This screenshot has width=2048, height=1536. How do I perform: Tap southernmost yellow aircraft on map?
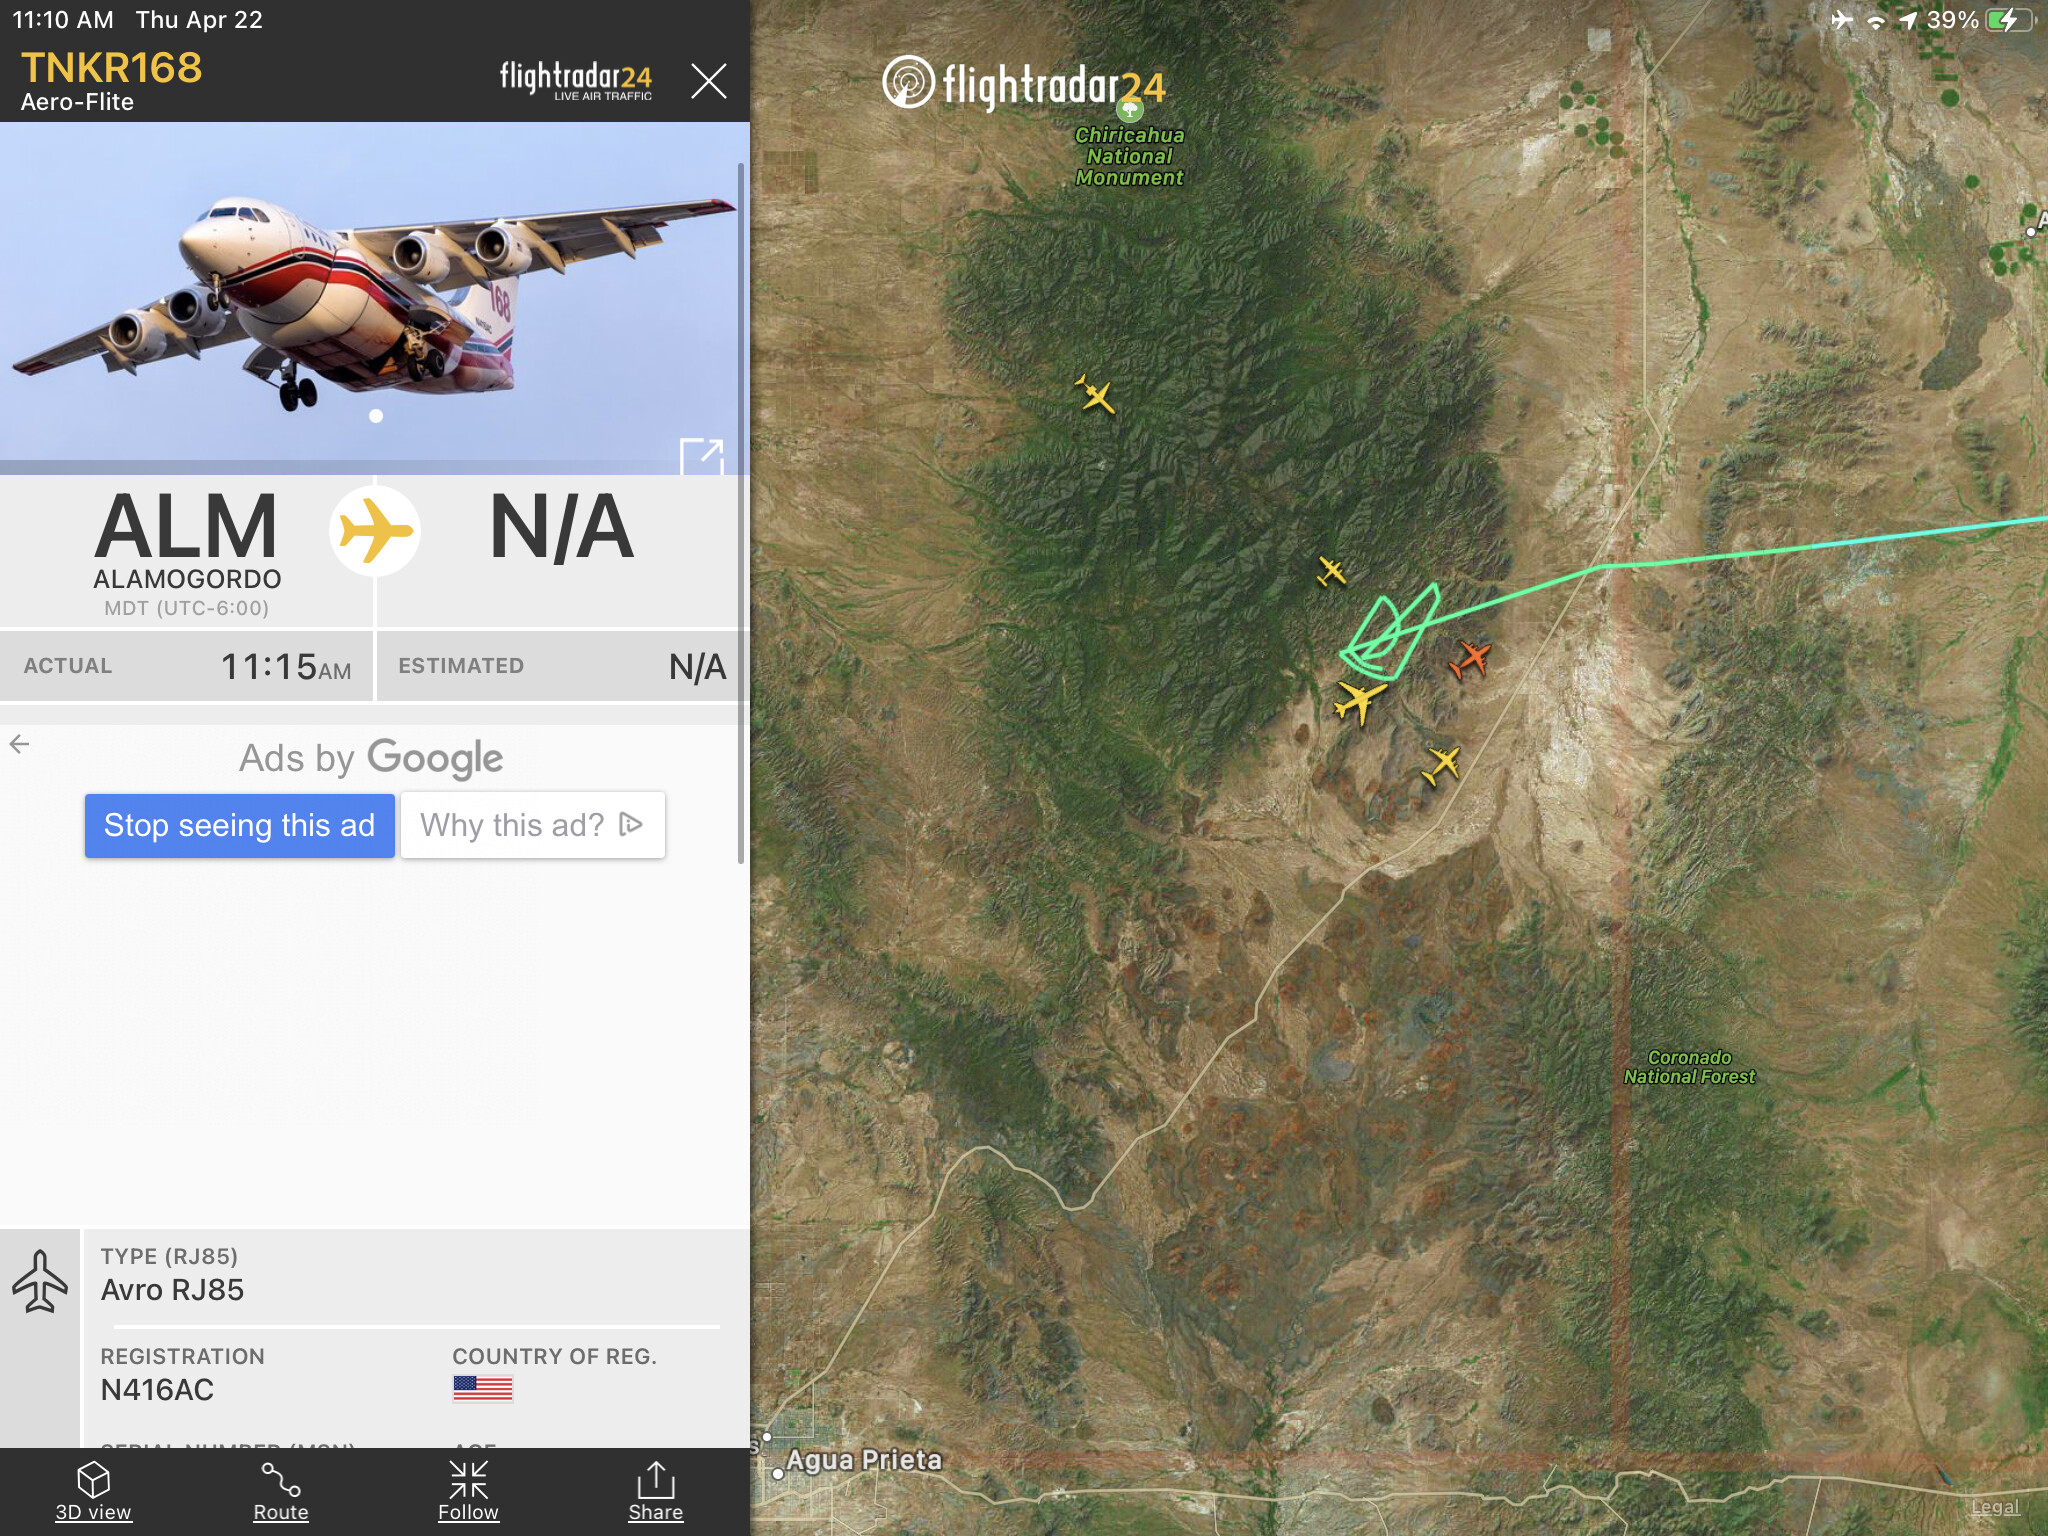[x=1441, y=765]
